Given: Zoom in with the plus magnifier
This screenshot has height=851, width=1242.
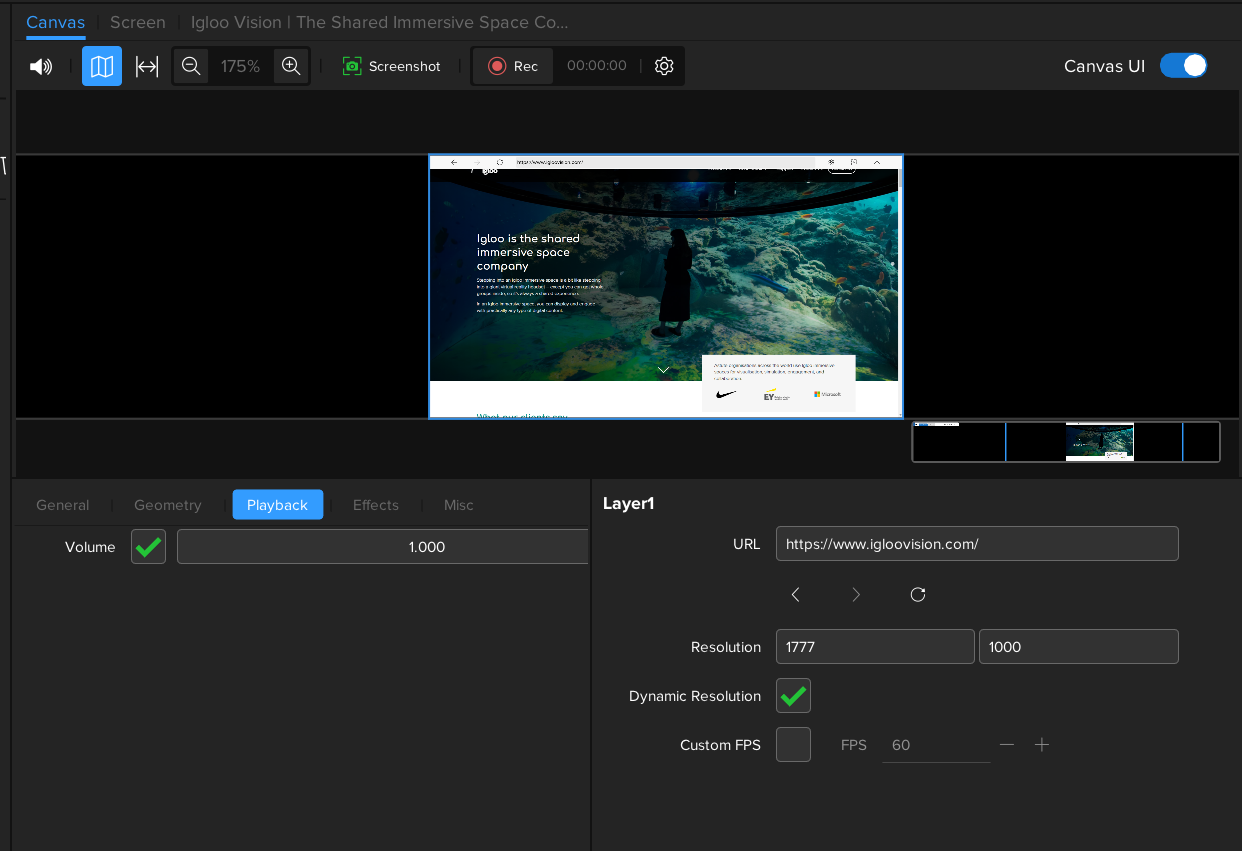Looking at the screenshot, I should tap(291, 66).
